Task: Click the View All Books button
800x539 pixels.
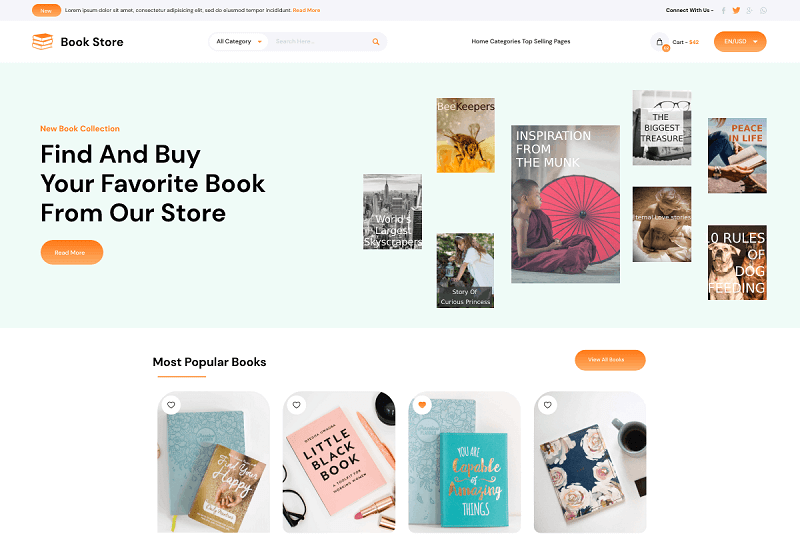Action: pos(610,360)
